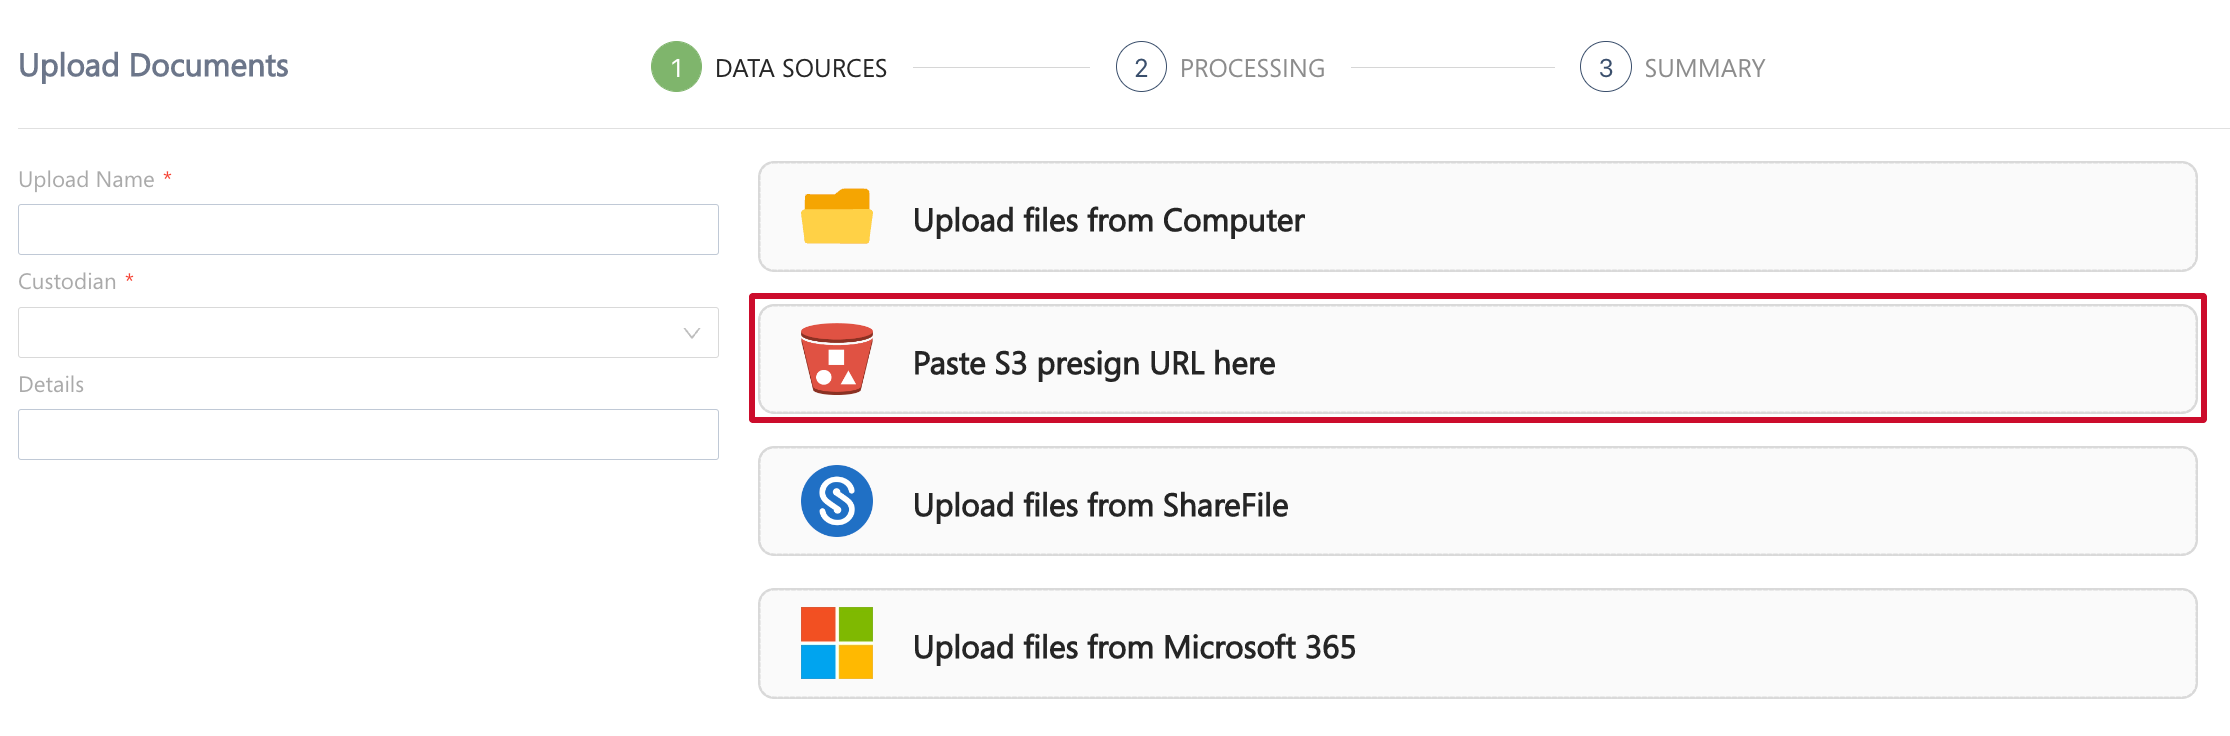
Task: Choose Upload files from Computer
Action: (1108, 220)
